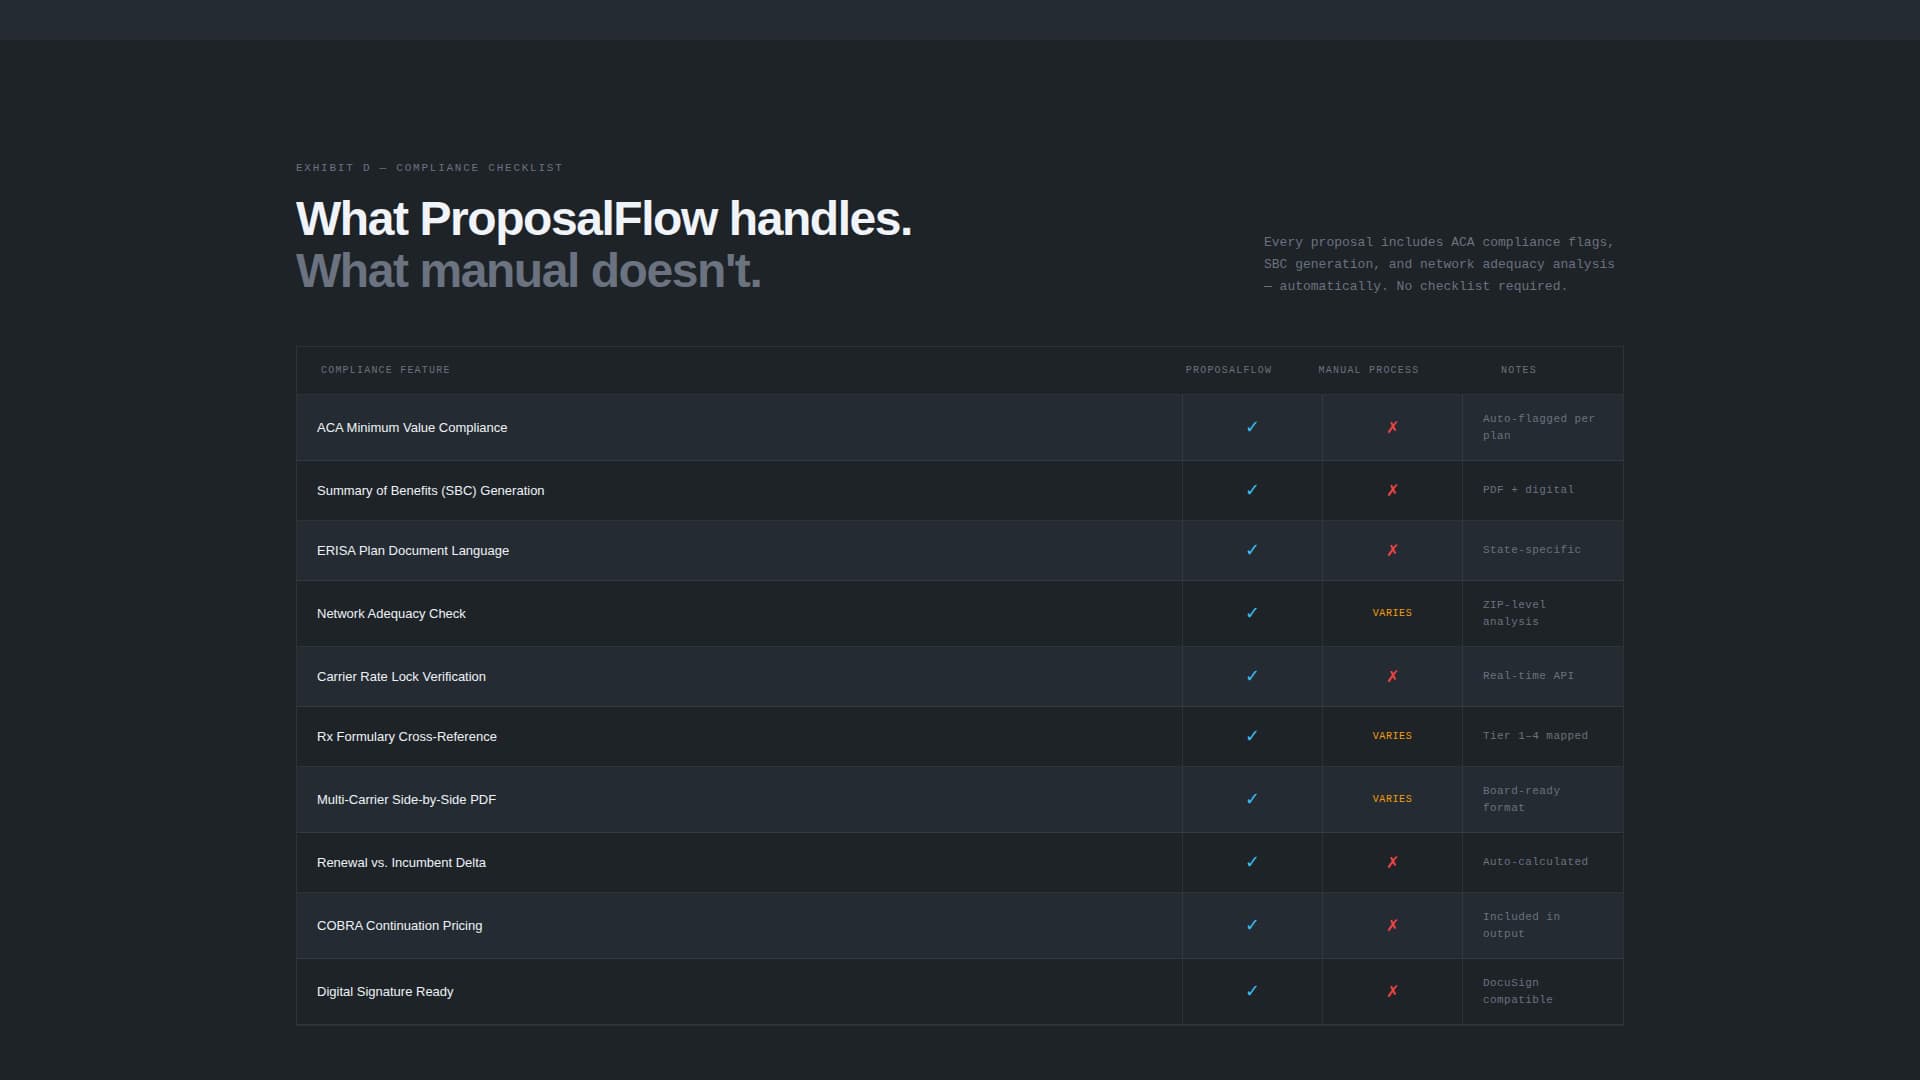Click the Manual Process column header
The width and height of the screenshot is (1920, 1080).
[x=1368, y=370]
